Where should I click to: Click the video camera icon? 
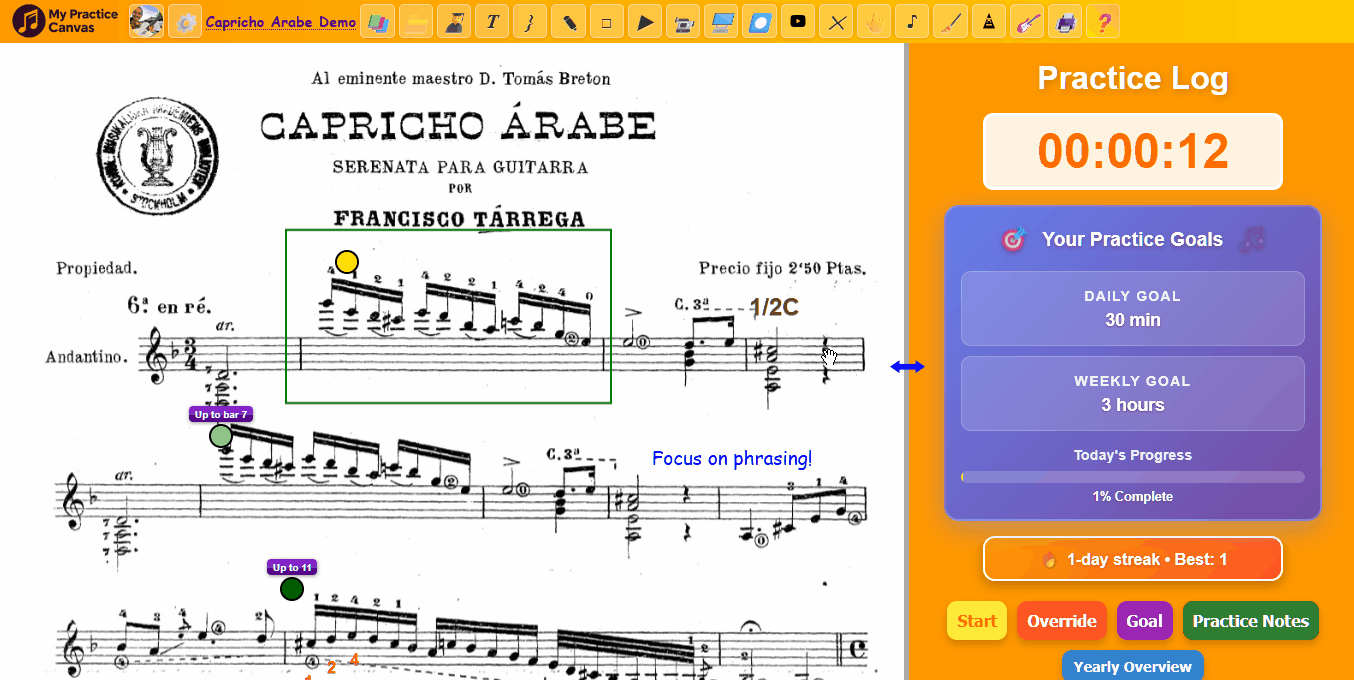coord(683,21)
